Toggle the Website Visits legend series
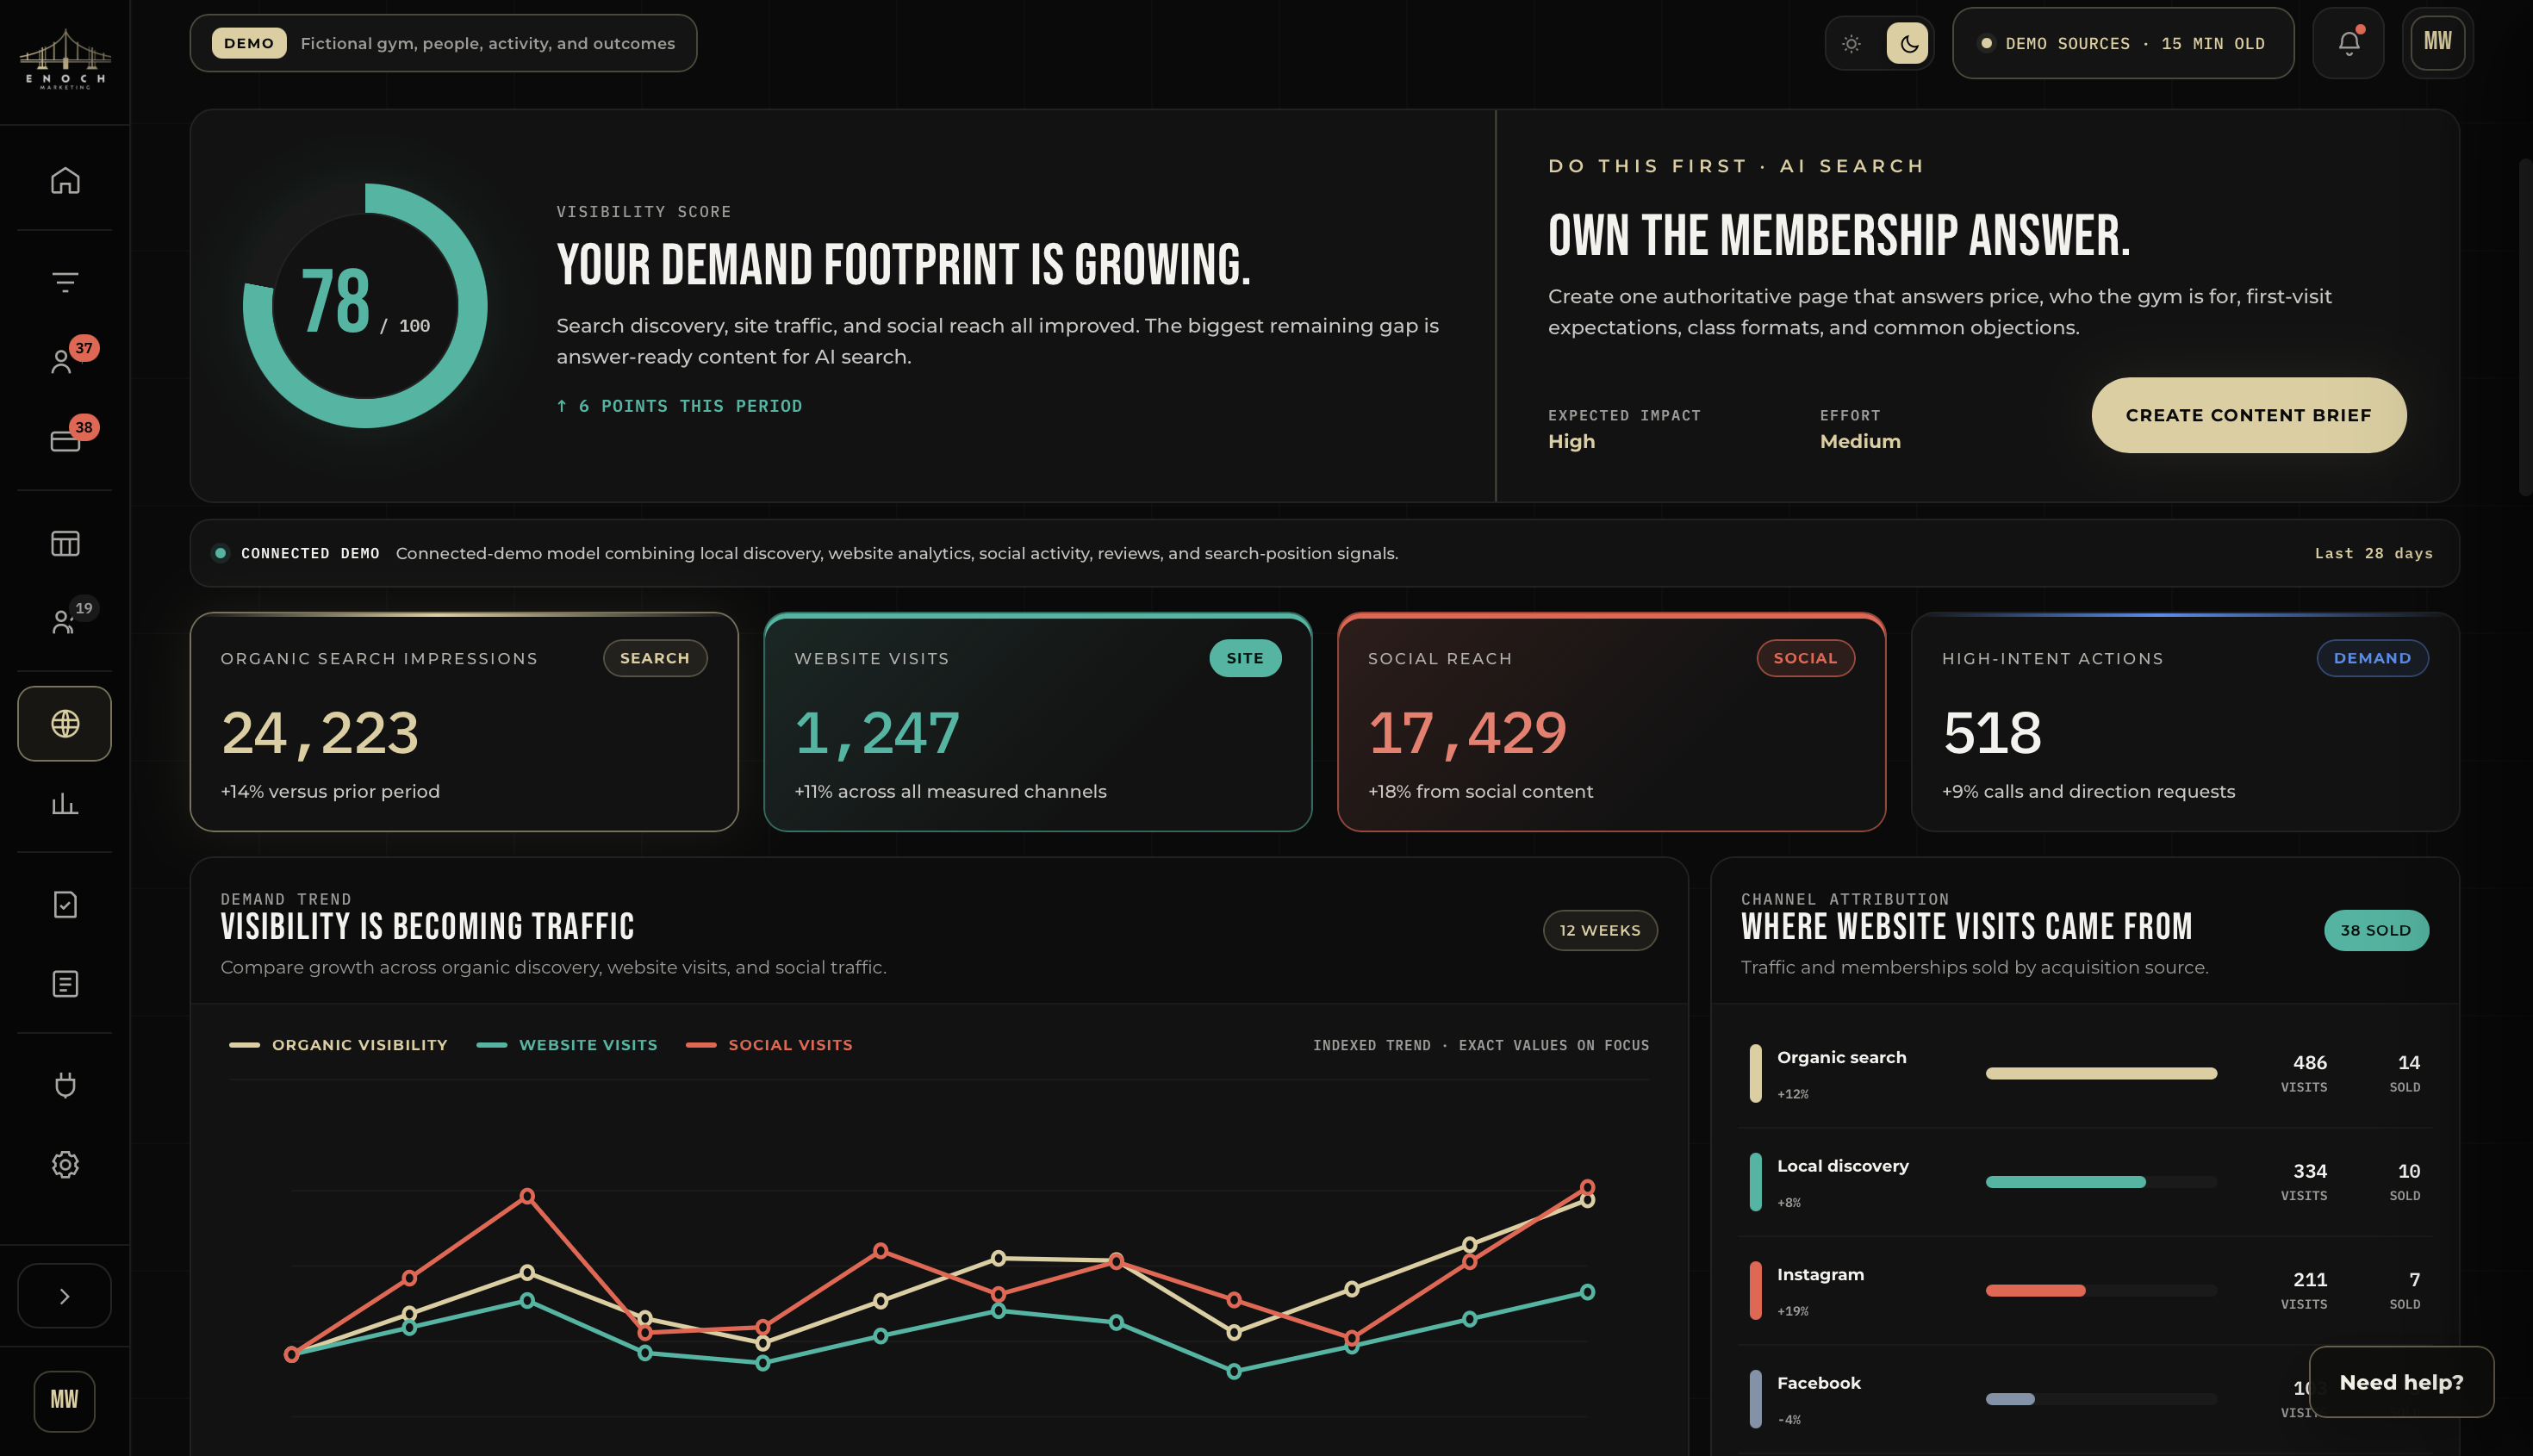The width and height of the screenshot is (2533, 1456). 567,1045
